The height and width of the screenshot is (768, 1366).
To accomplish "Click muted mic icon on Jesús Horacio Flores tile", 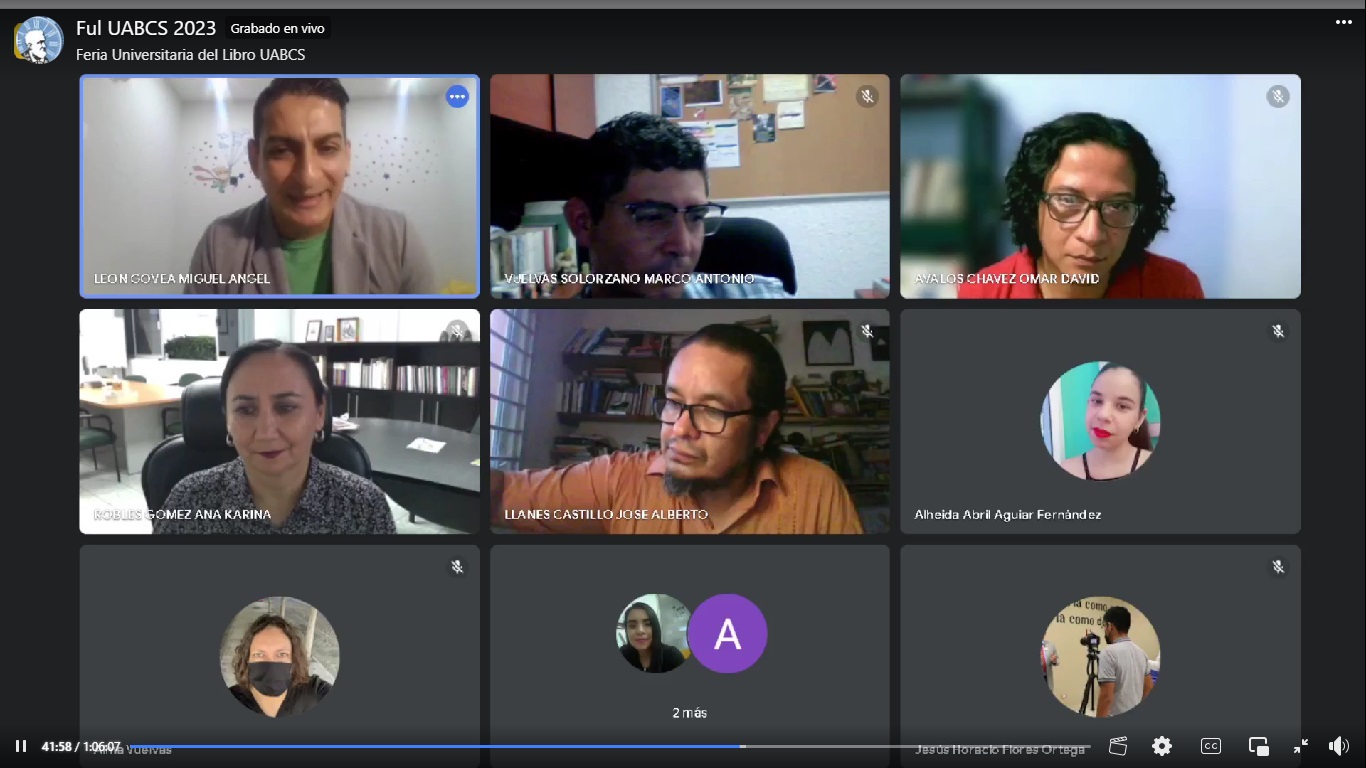I will (x=1277, y=567).
